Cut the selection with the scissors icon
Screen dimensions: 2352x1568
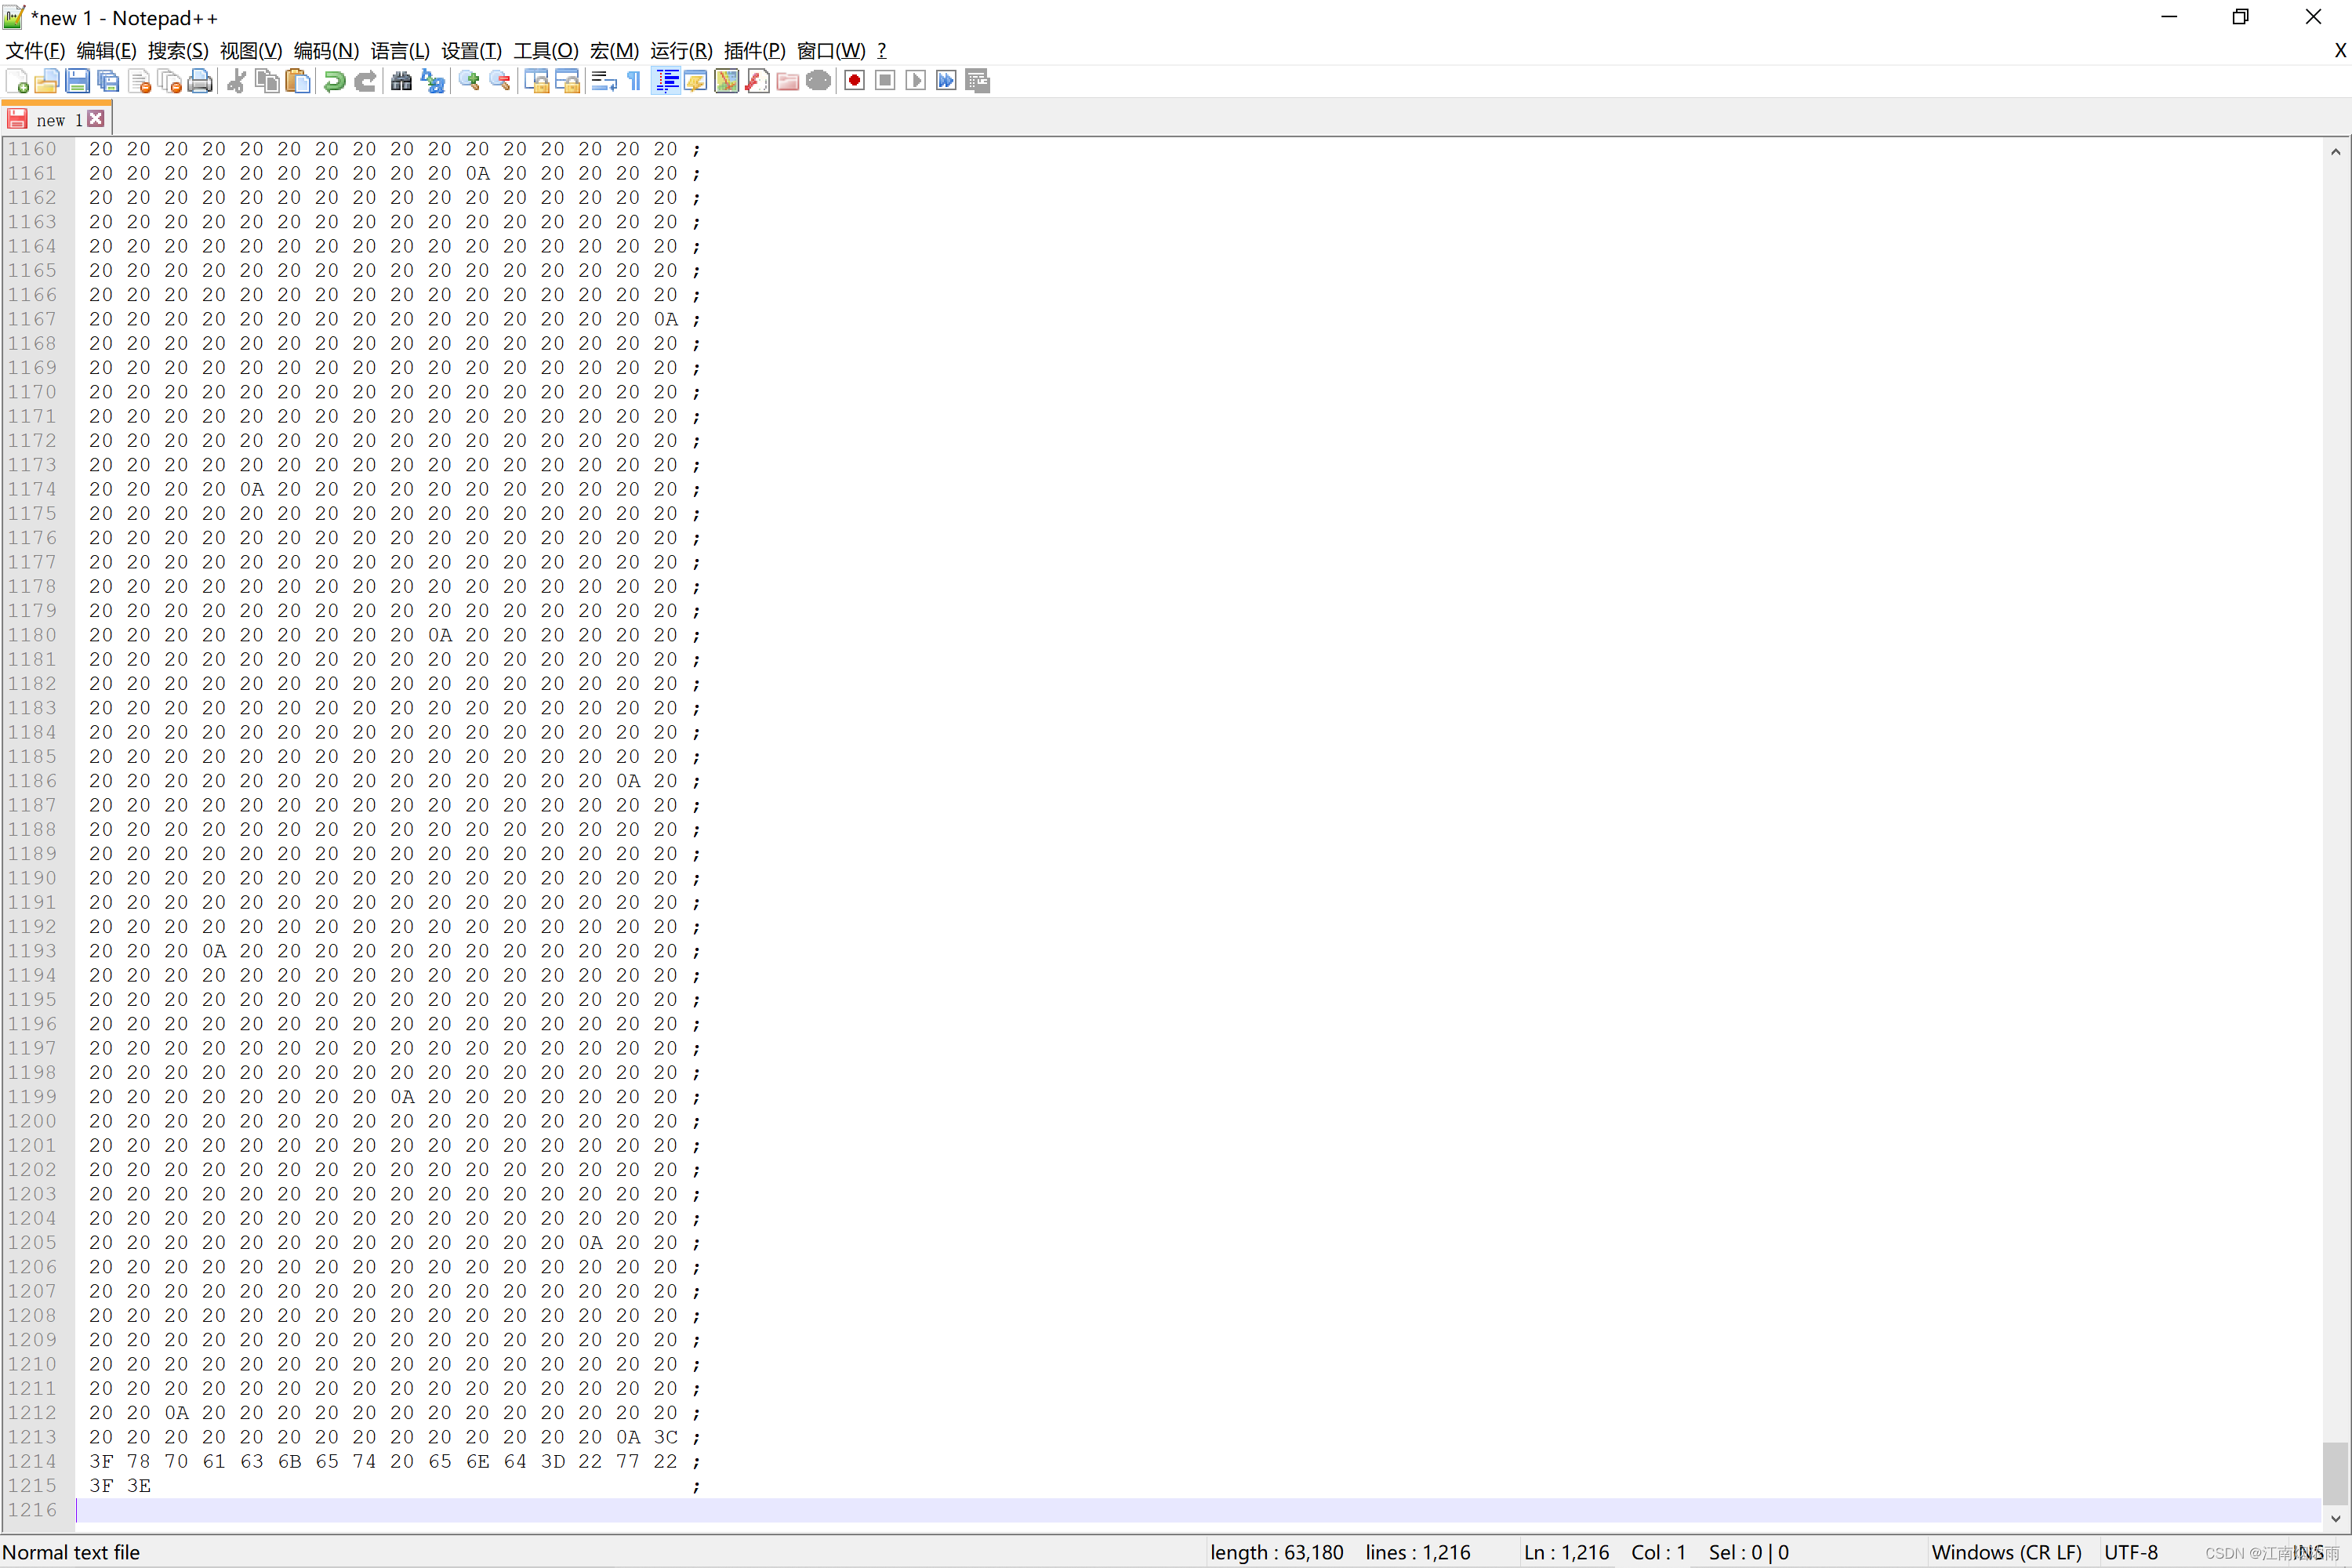coord(237,81)
